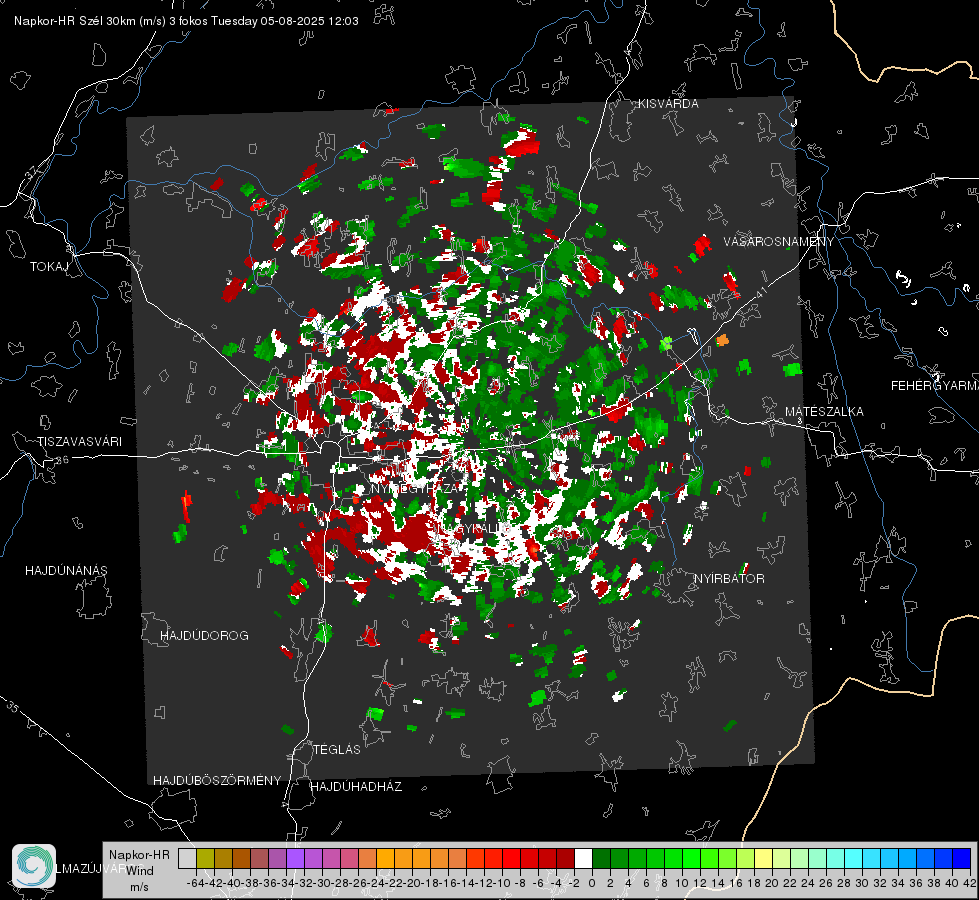Viewport: 979px width, 900px height.
Task: Click the white zero-velocity legend swatch
Action: point(583,858)
